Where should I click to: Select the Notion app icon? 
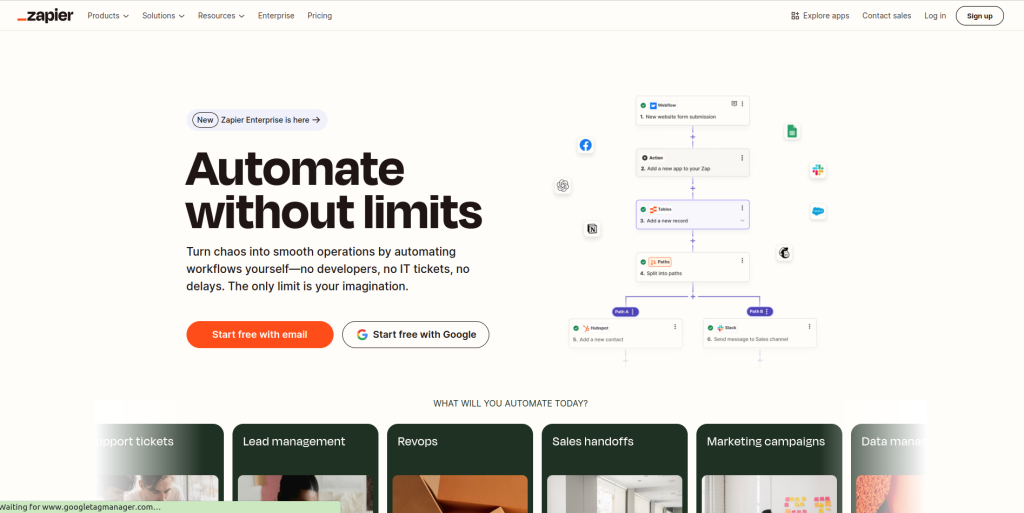pos(592,229)
